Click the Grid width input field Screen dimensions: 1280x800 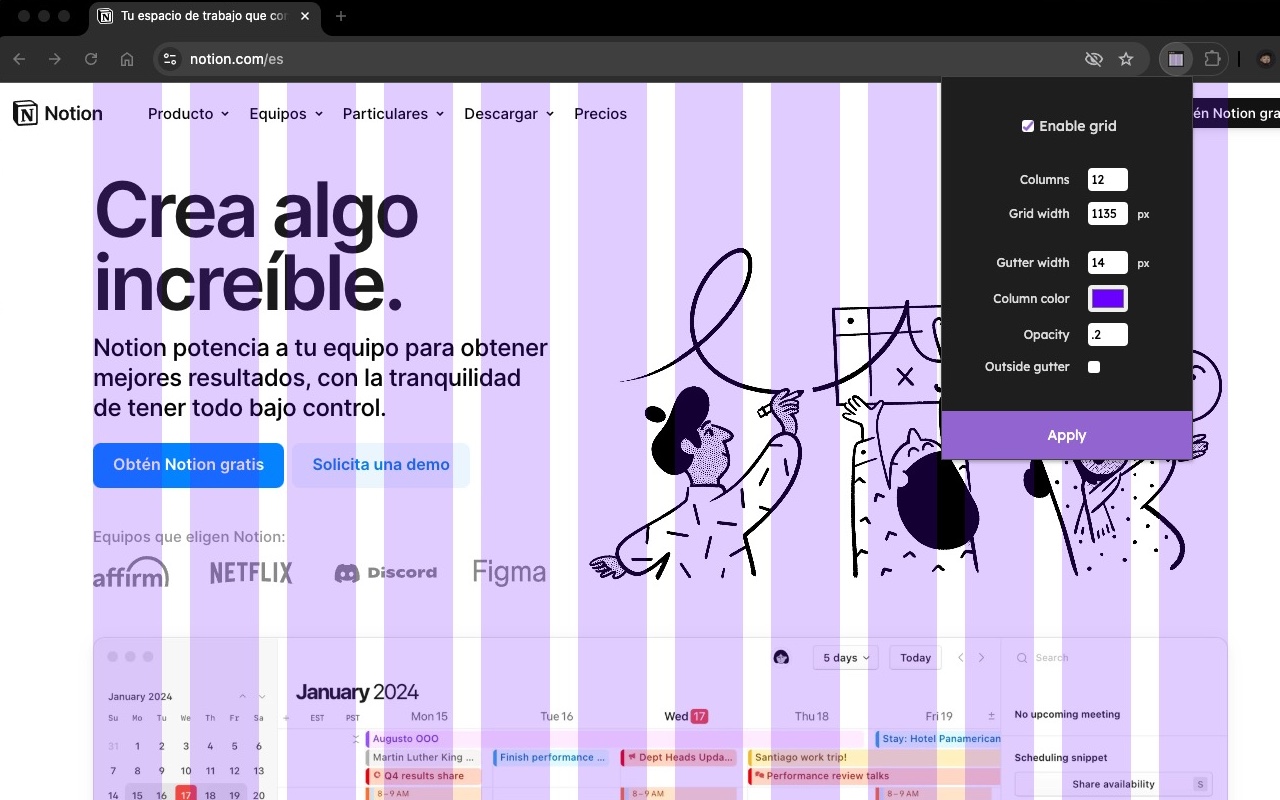1108,214
